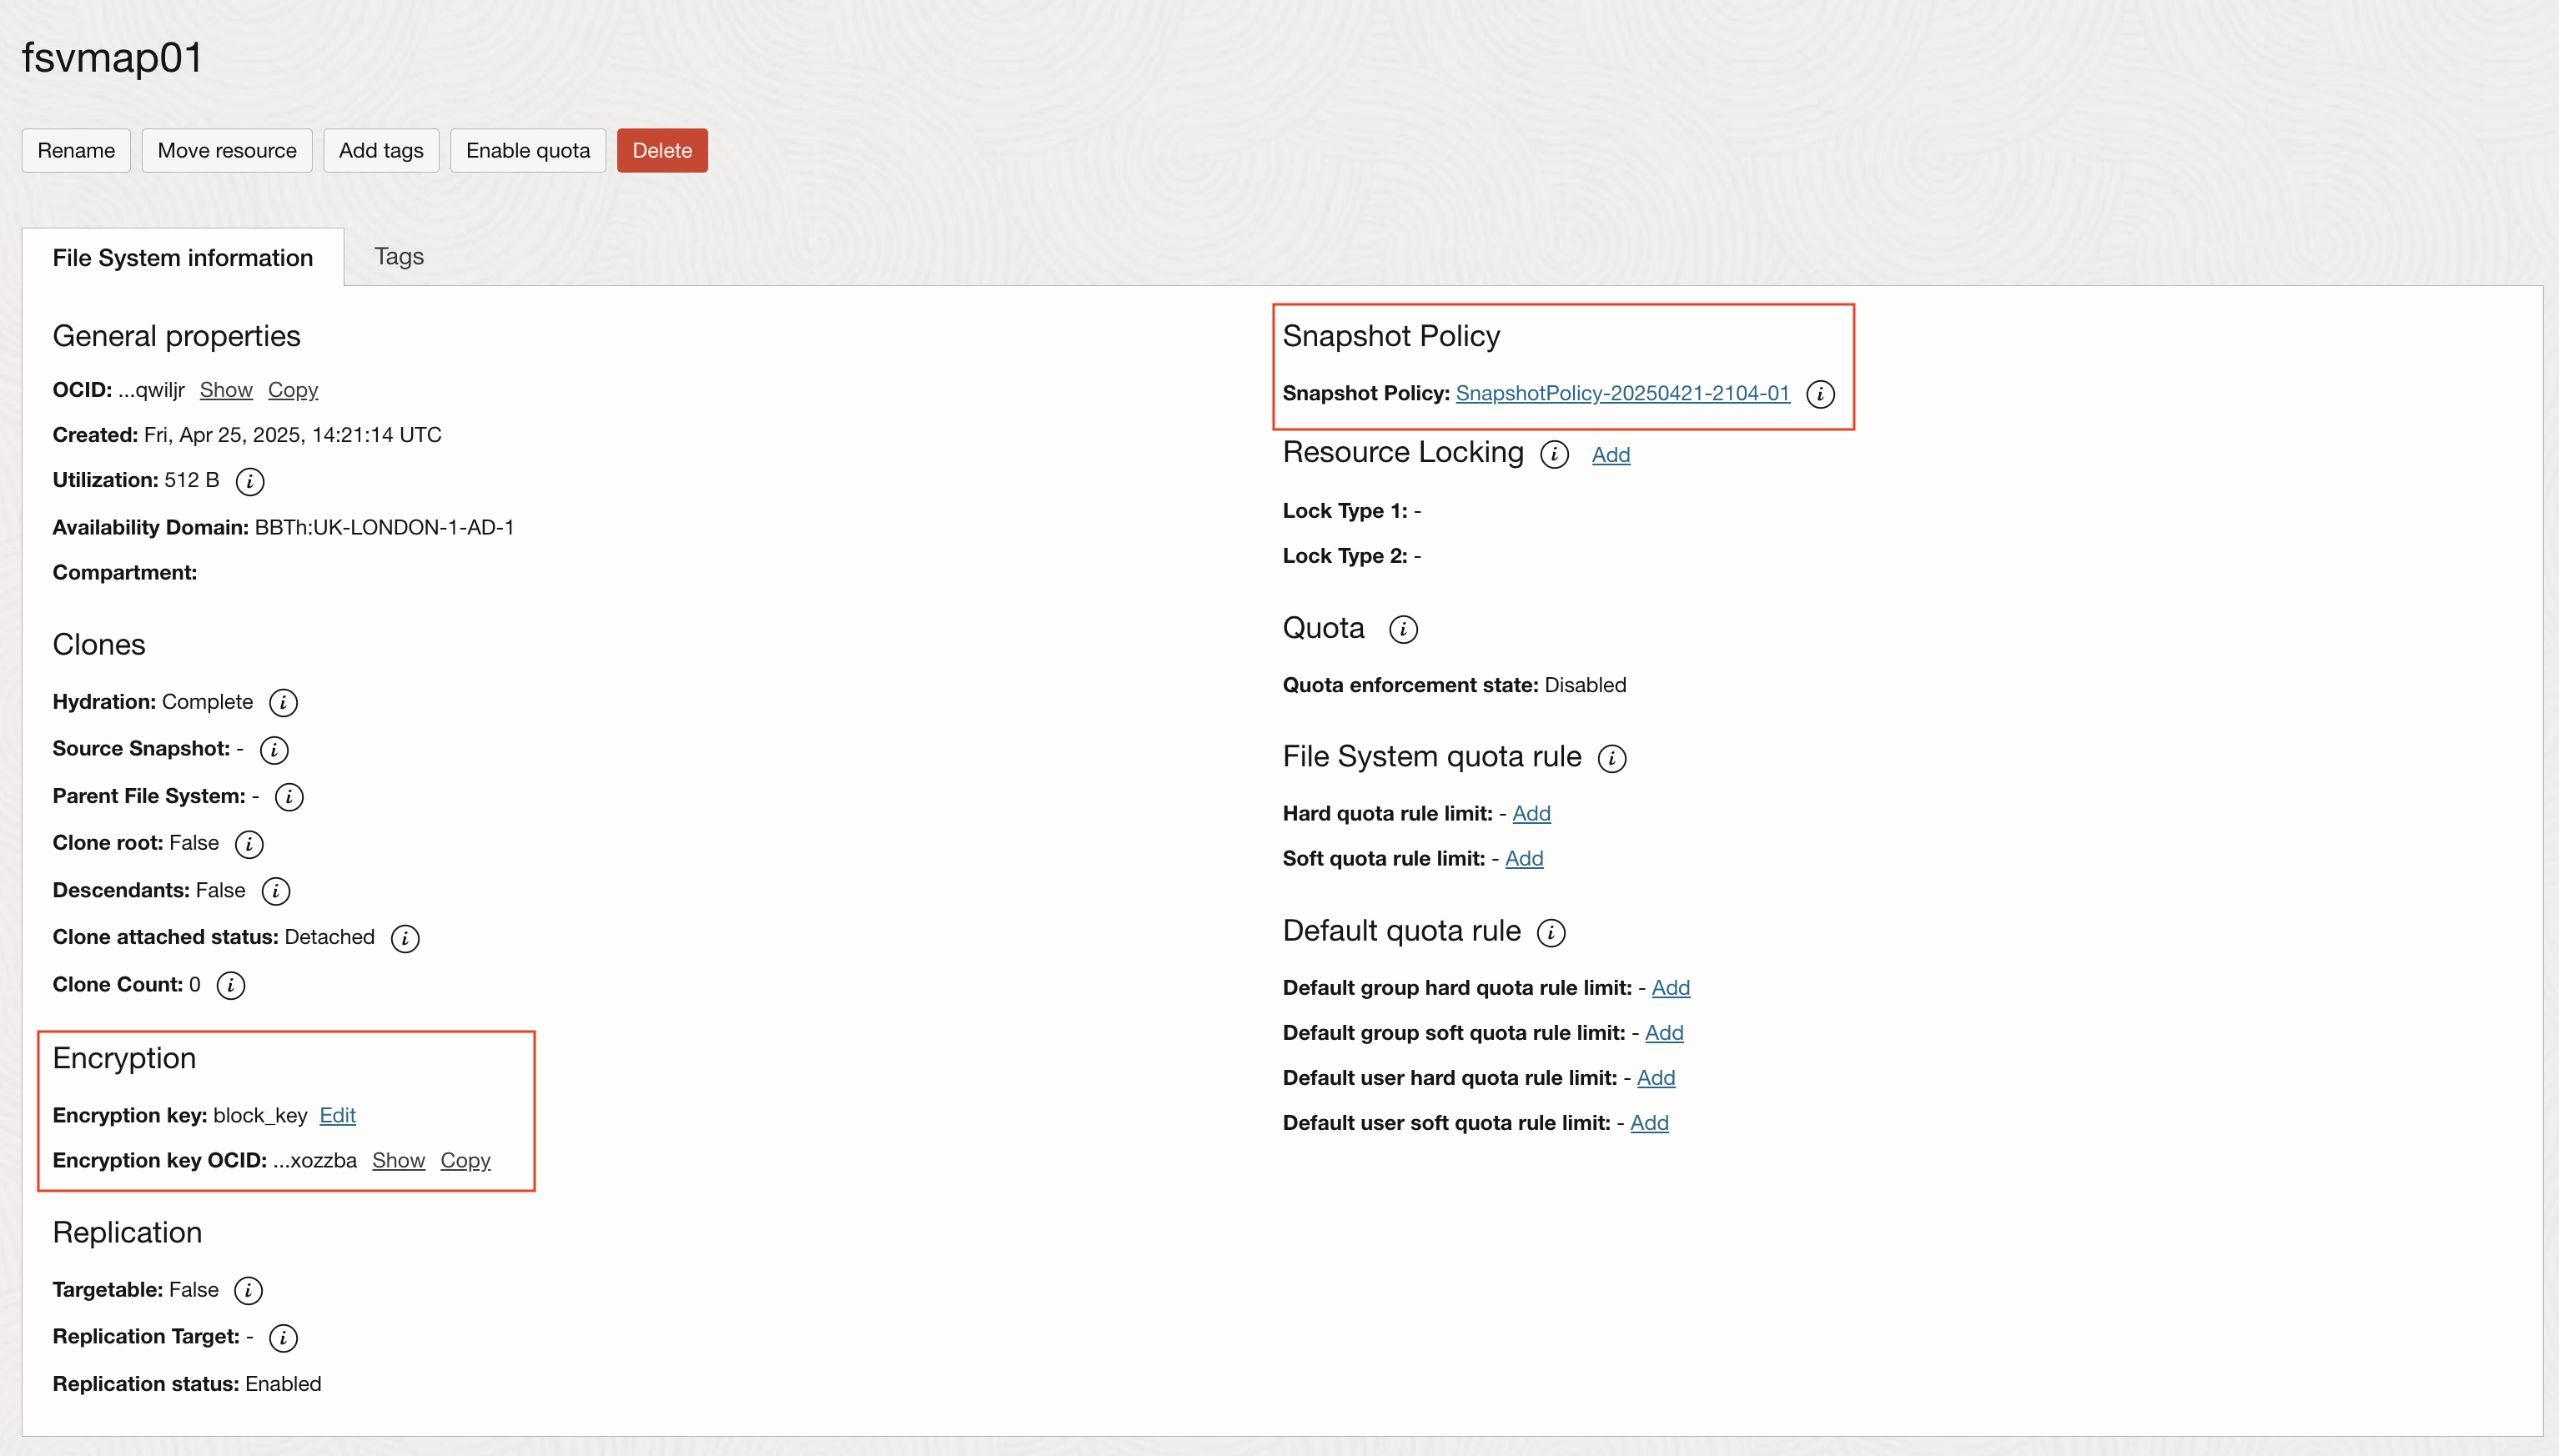
Task: Open the Default quota rule info icon
Action: click(x=1551, y=932)
